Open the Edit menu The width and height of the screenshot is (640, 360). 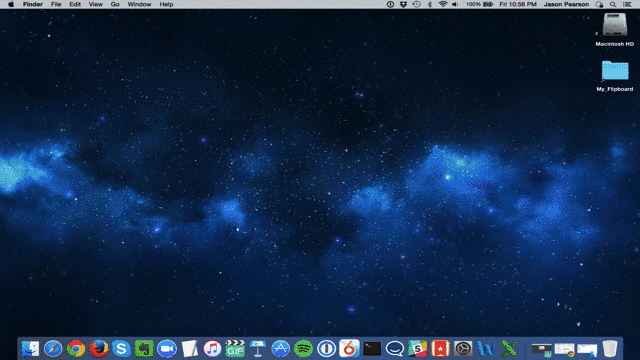pos(75,4)
